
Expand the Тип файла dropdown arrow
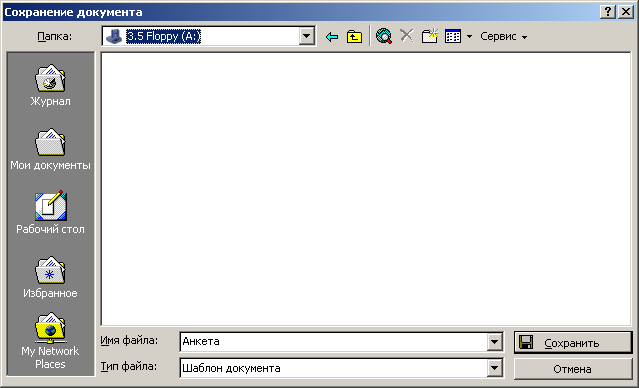494,368
